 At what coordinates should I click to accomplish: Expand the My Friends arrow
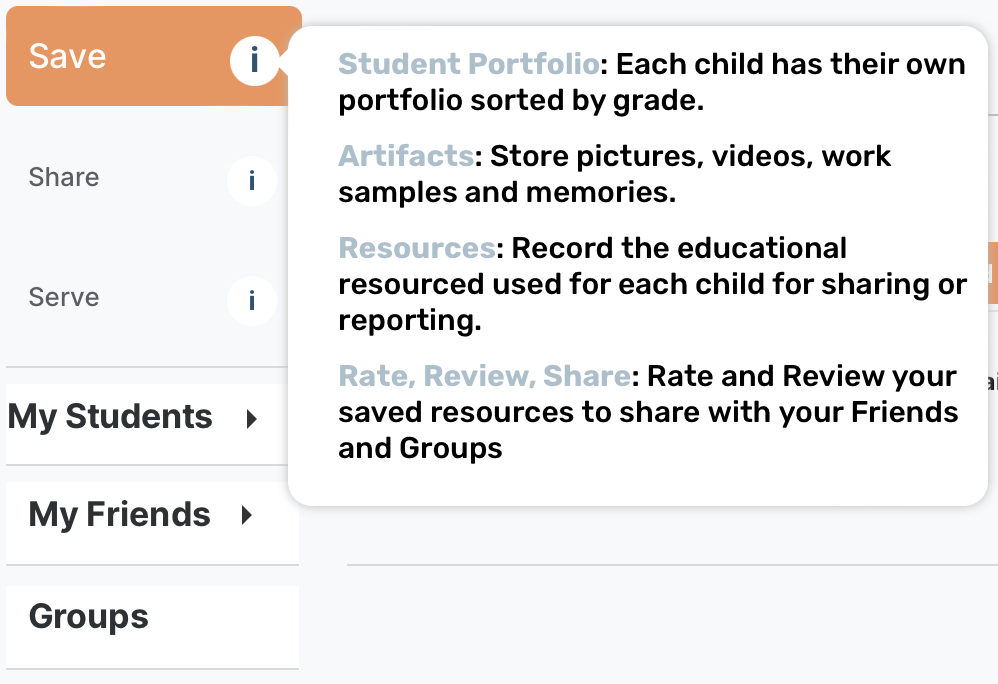pos(246,516)
